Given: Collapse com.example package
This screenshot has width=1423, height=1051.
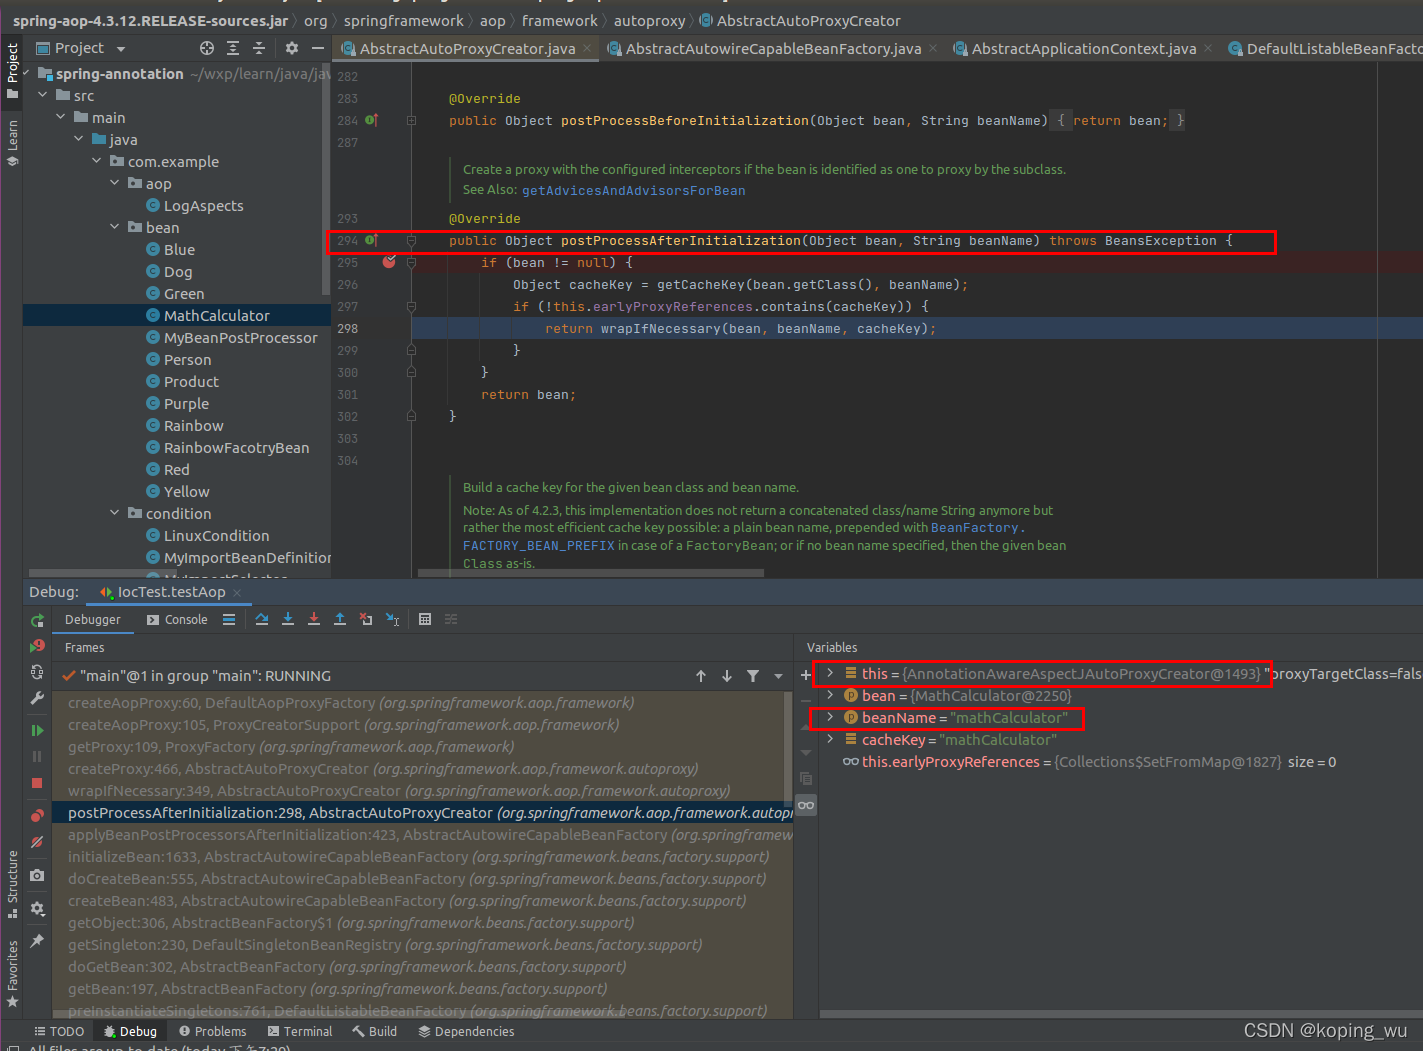Looking at the screenshot, I should (x=96, y=161).
